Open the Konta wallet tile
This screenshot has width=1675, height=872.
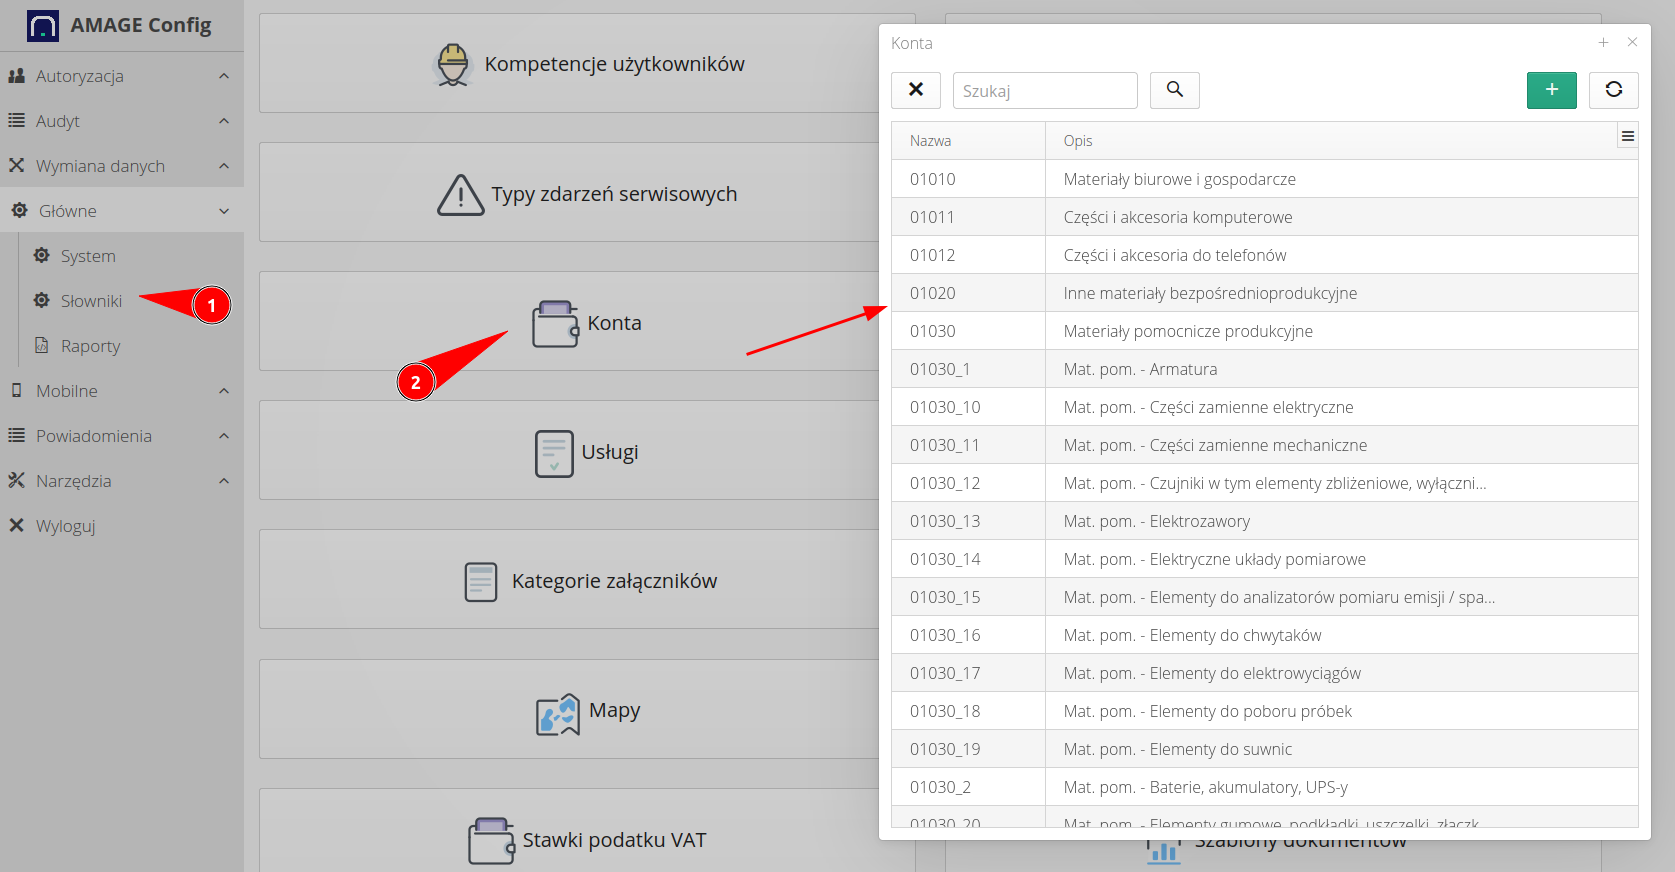pos(586,323)
